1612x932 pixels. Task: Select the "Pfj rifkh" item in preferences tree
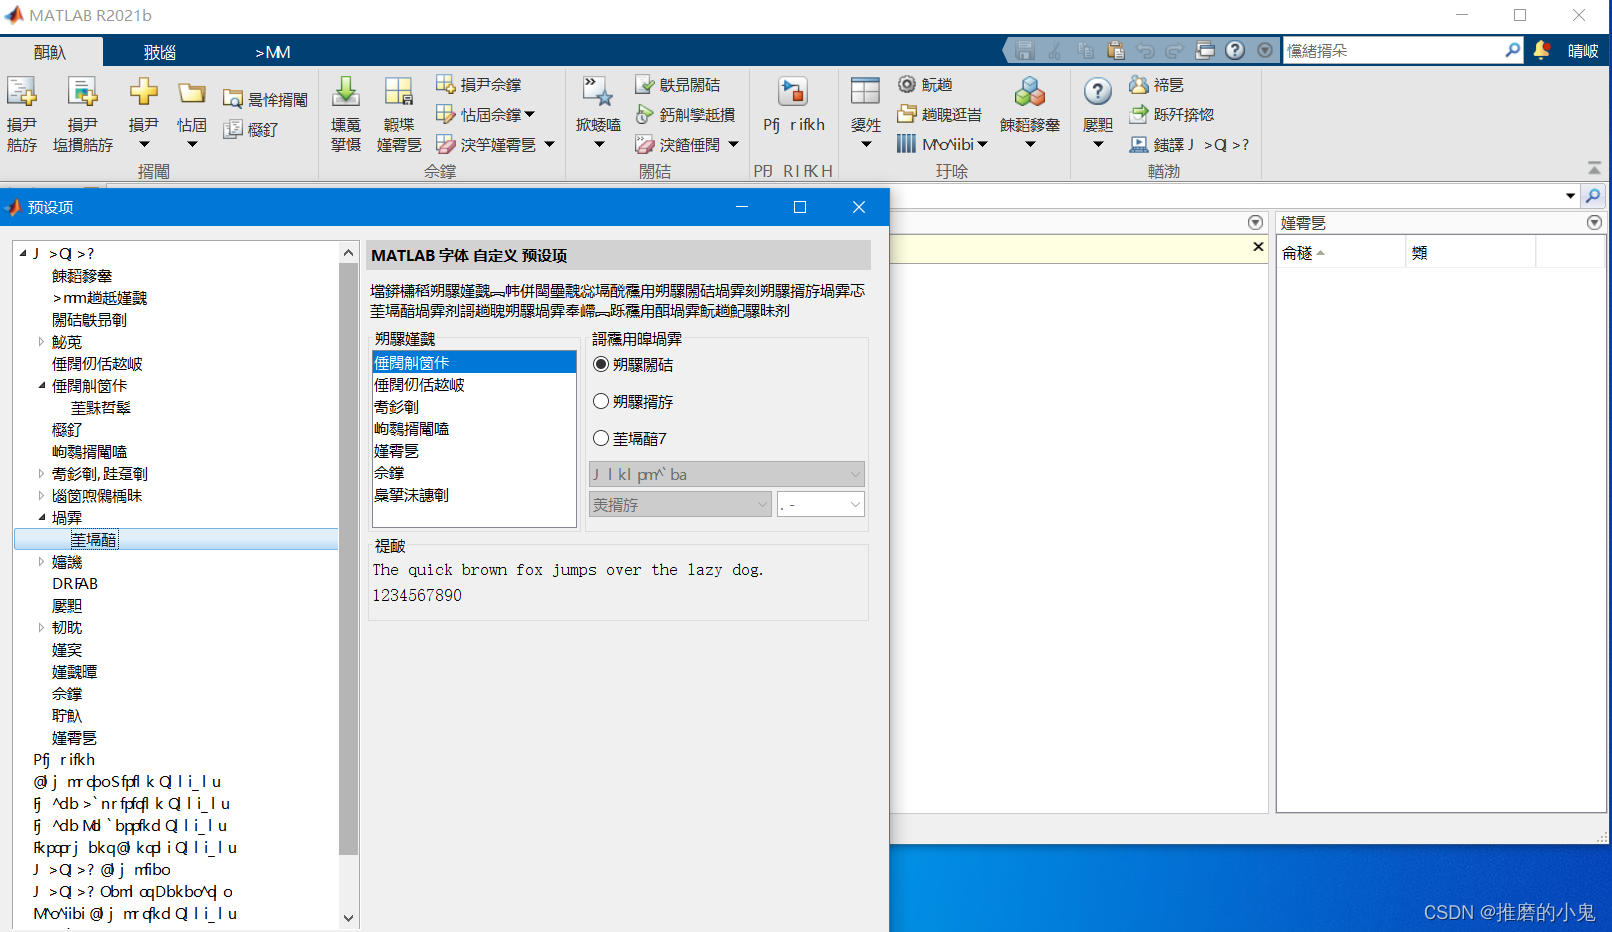tap(64, 760)
